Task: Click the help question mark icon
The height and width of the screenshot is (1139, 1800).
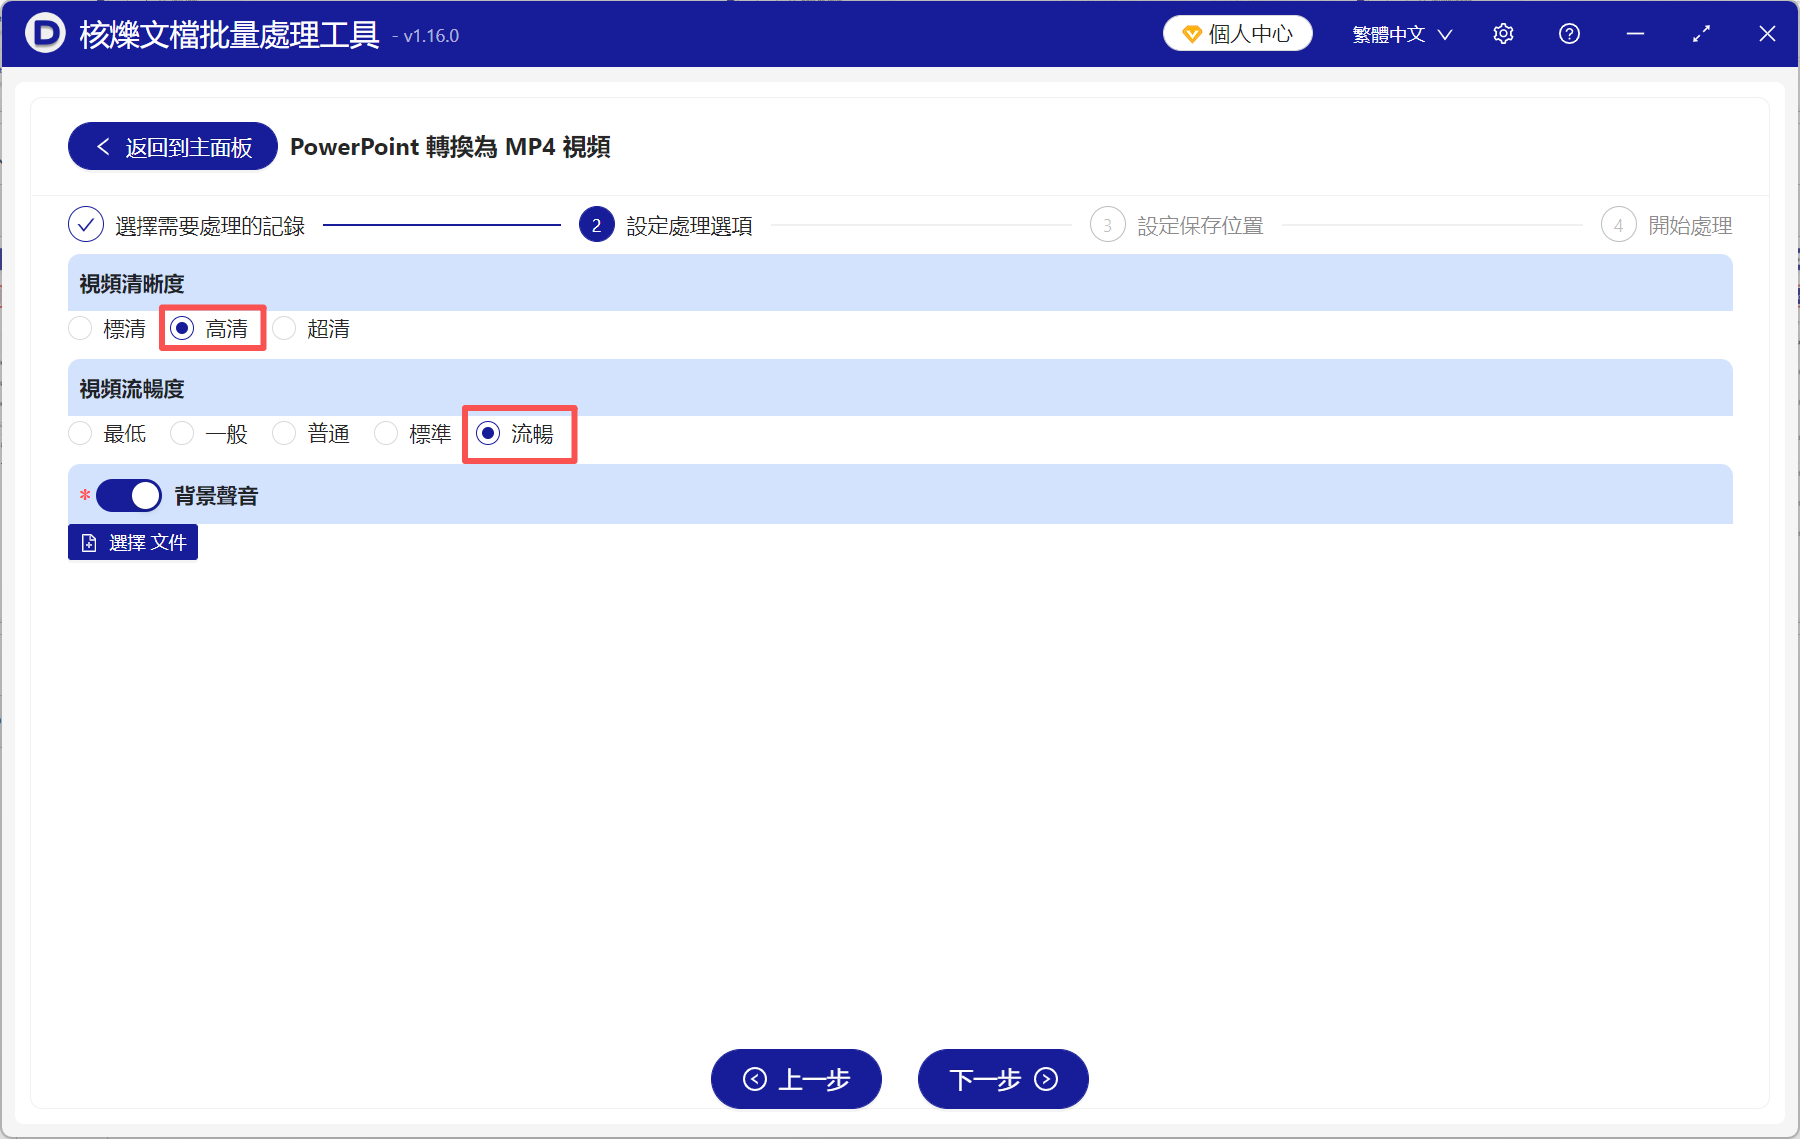Action: 1568,33
